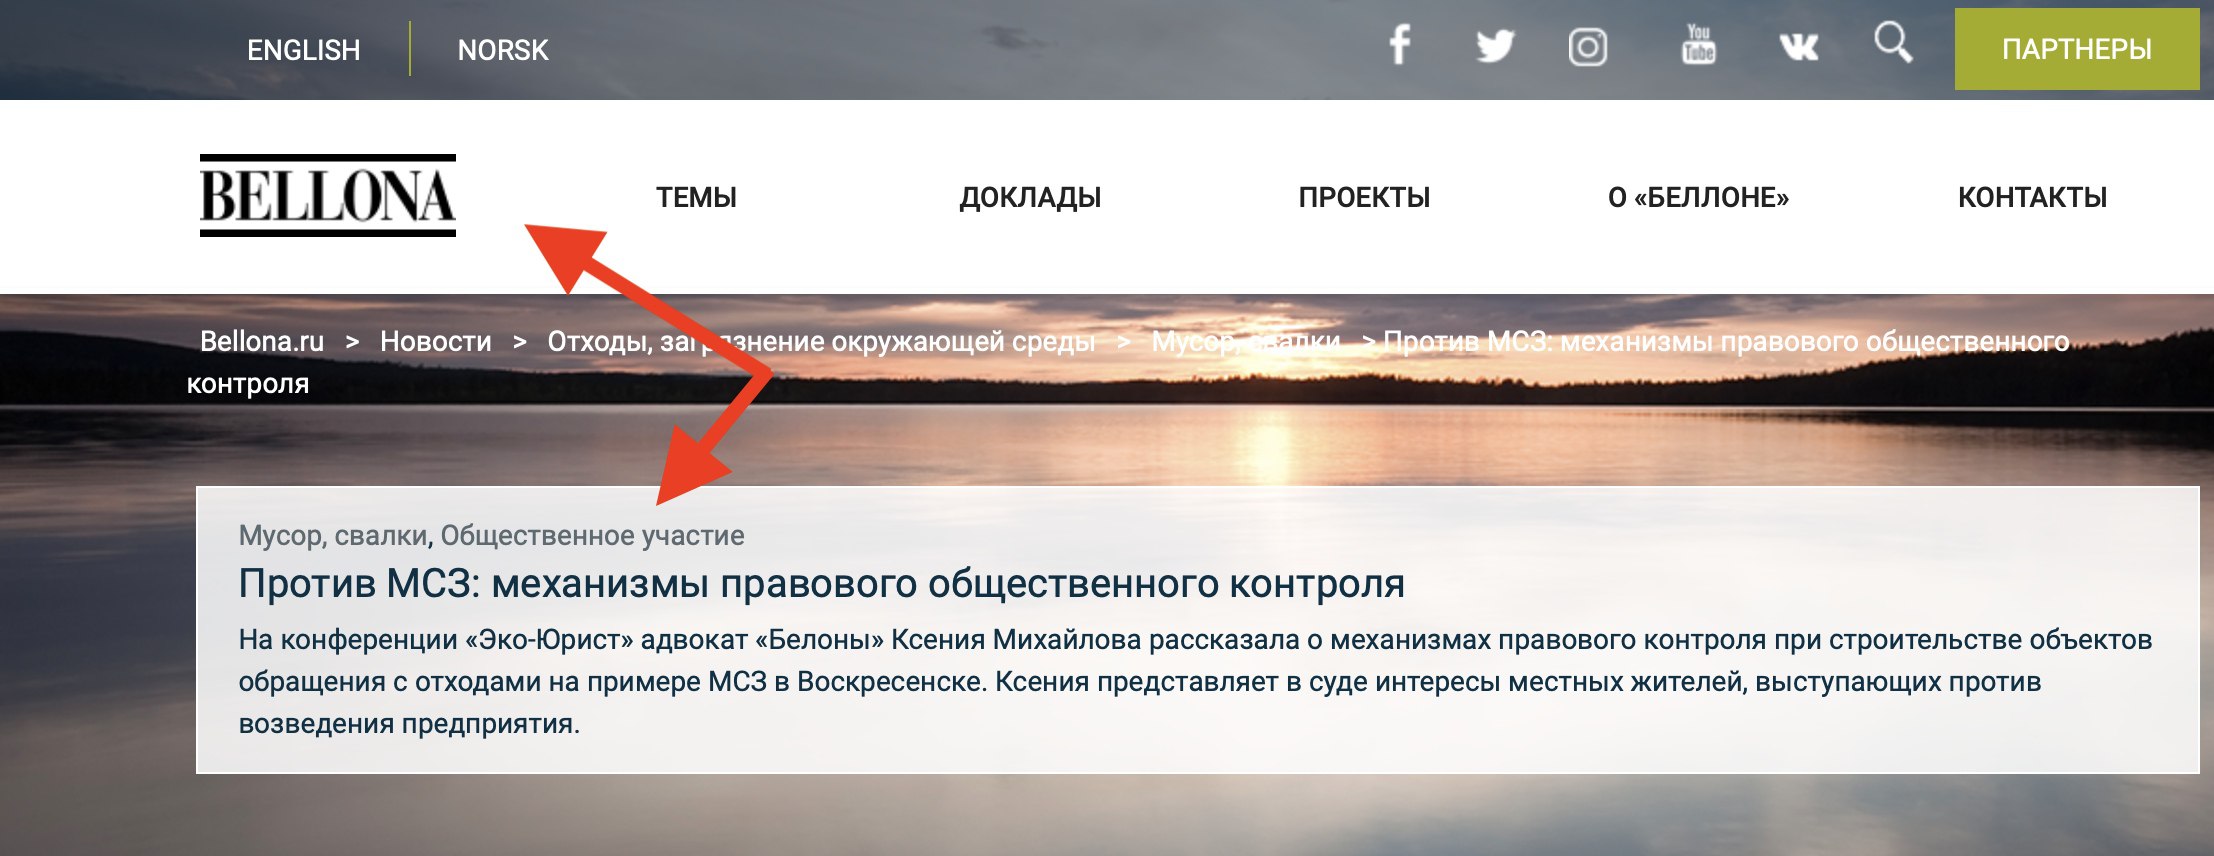The image size is (2214, 856).
Task: Open site search with the magnifier icon
Action: [1893, 43]
